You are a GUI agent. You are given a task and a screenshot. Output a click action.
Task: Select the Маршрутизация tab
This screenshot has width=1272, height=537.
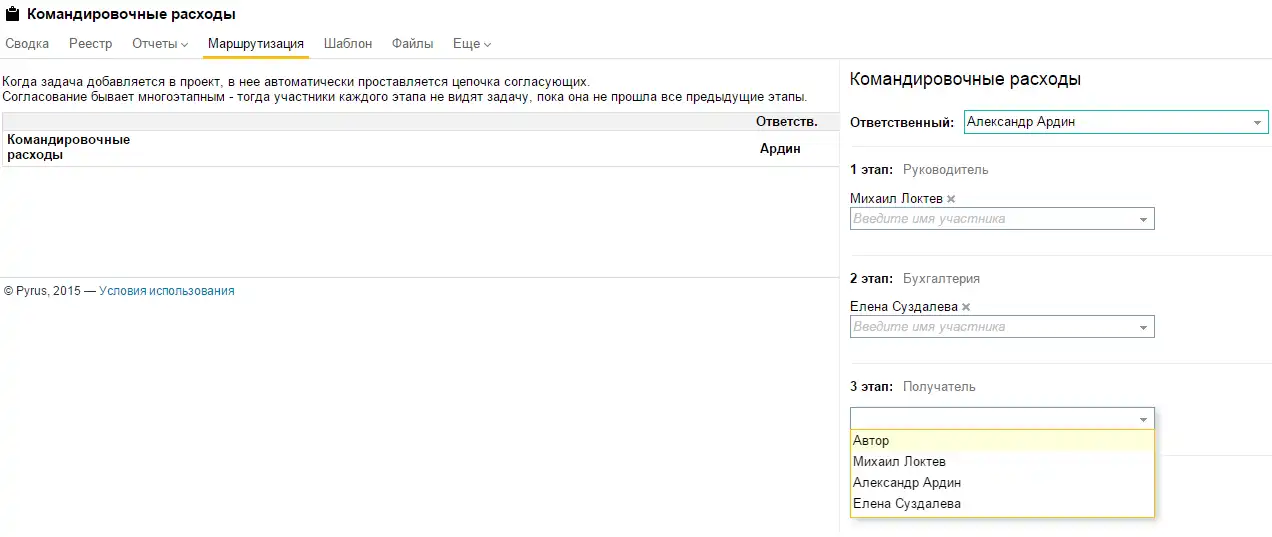coord(256,44)
